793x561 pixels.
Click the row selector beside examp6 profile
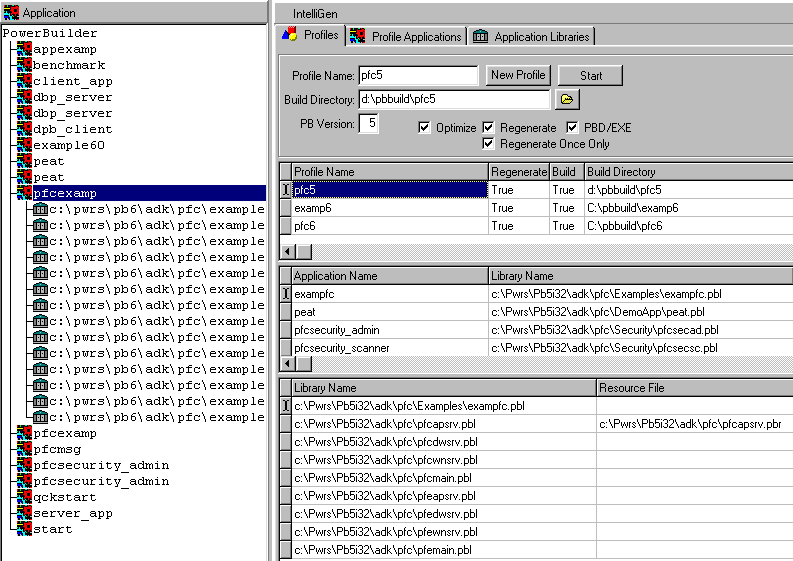coord(286,208)
